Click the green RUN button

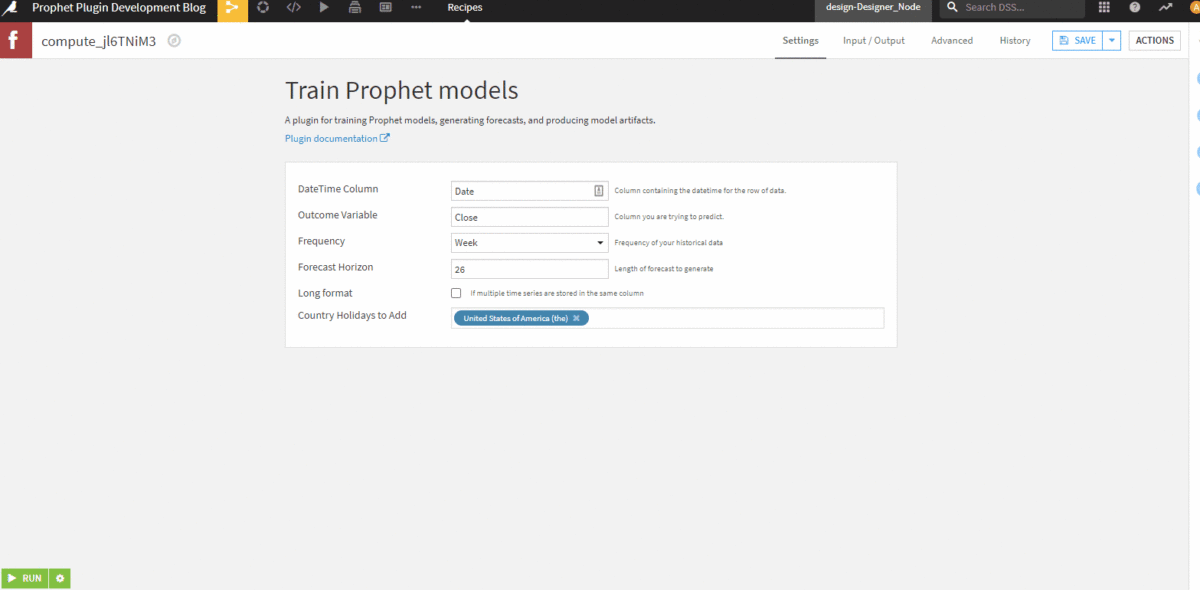(25, 578)
